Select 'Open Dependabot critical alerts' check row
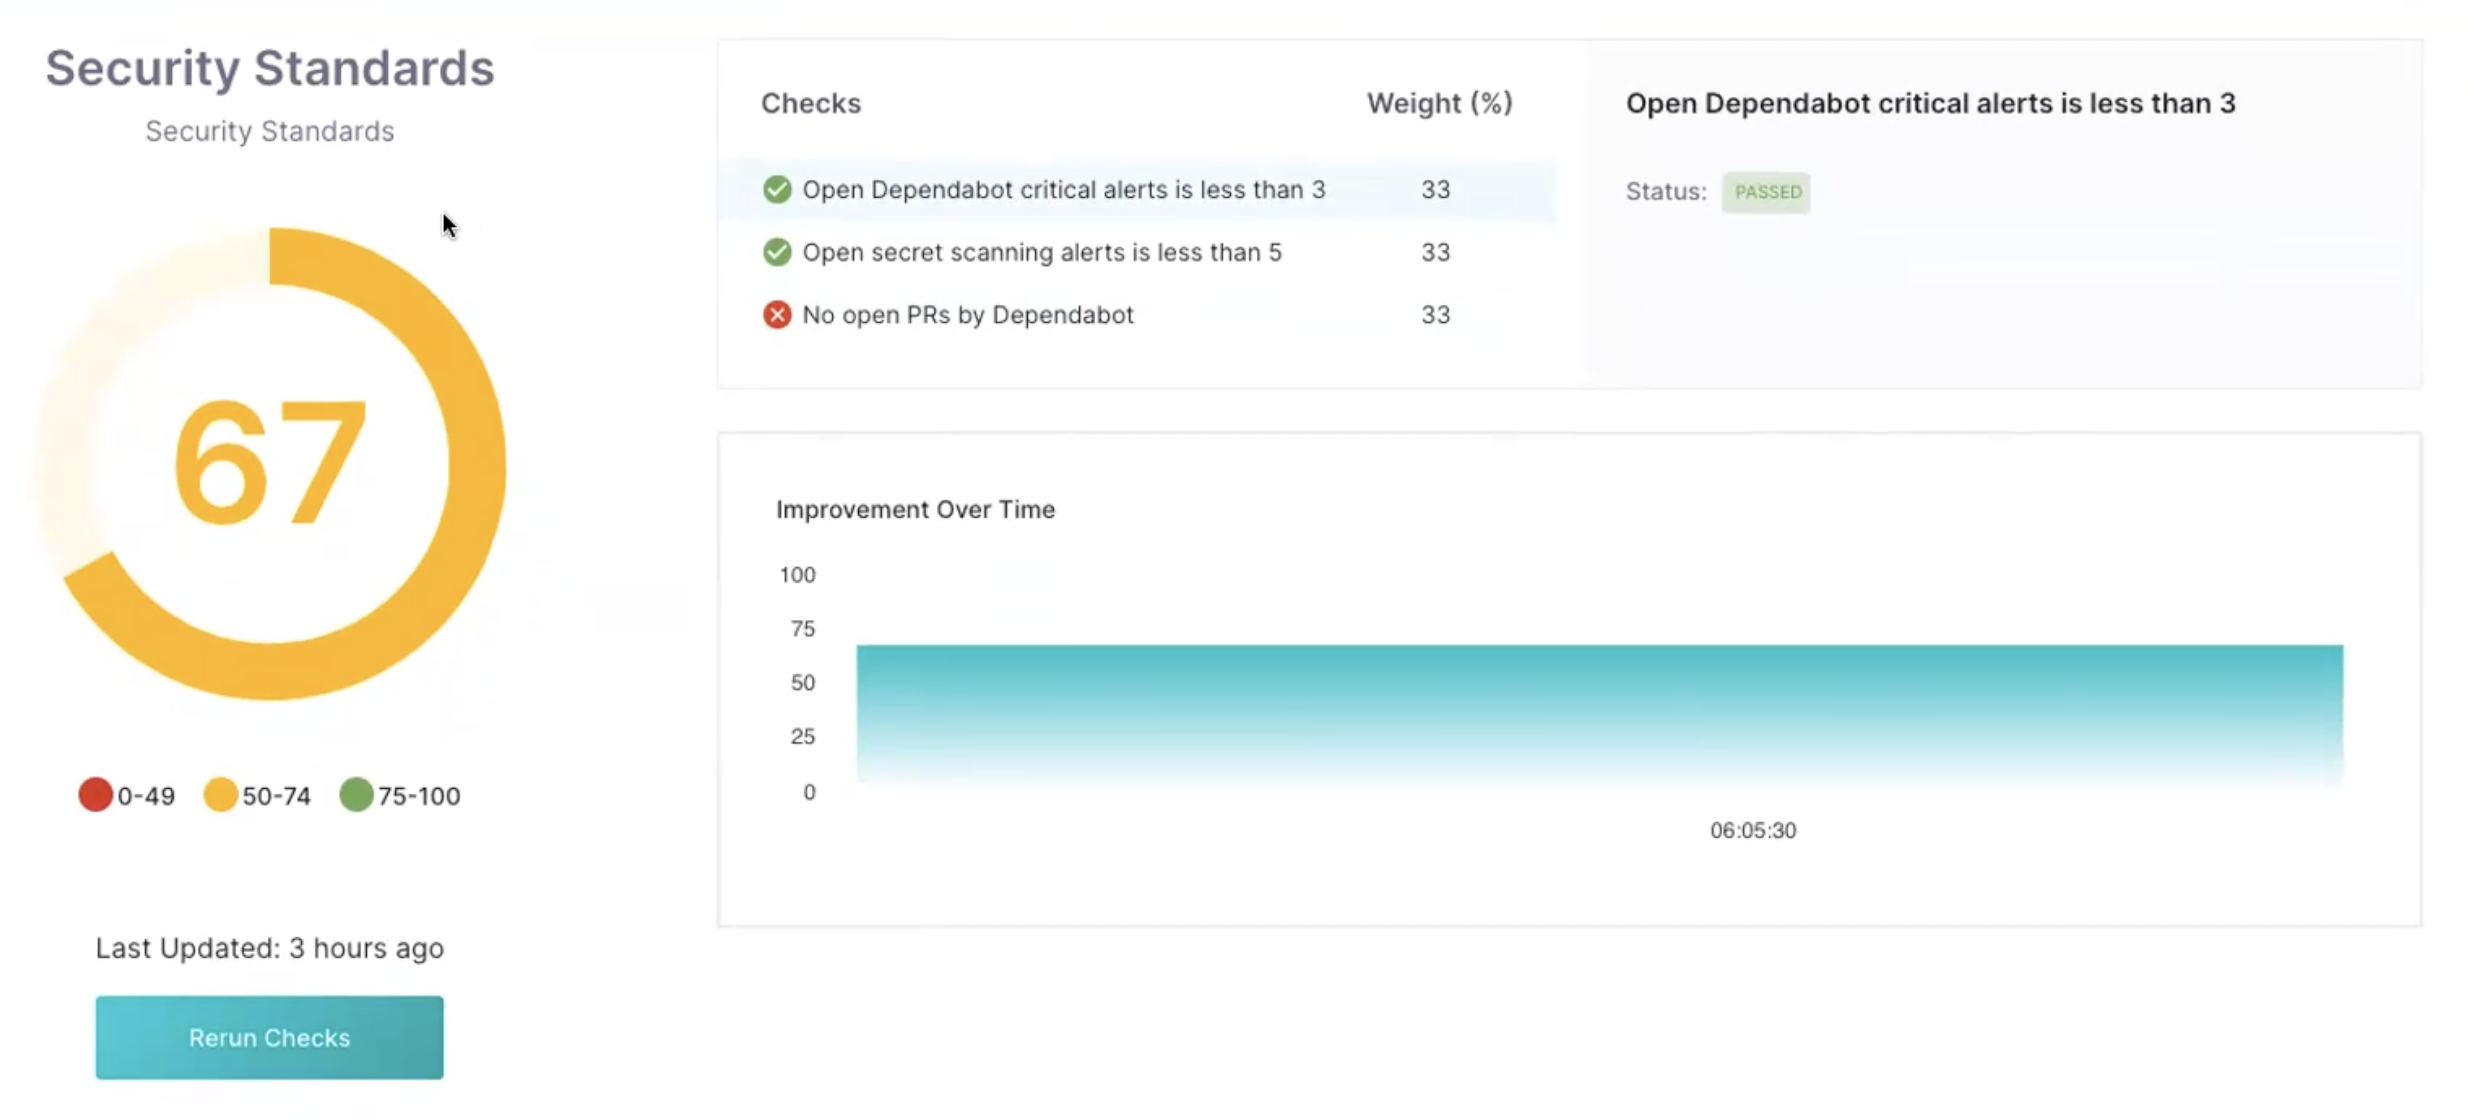The height and width of the screenshot is (1120, 2468). pyautogui.click(x=1063, y=190)
